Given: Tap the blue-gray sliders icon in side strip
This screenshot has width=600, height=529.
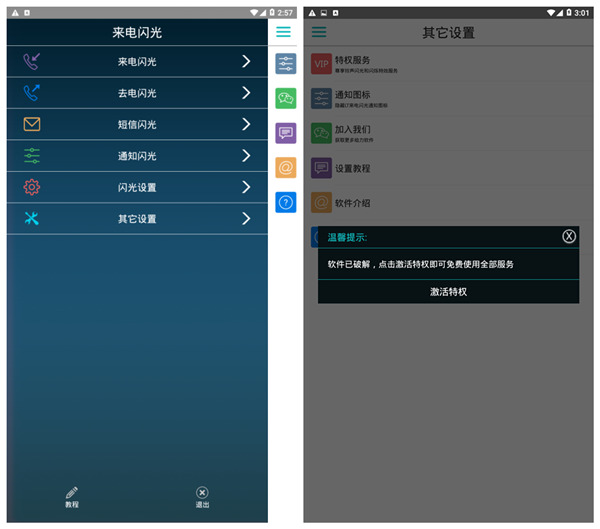Looking at the screenshot, I should coord(285,64).
